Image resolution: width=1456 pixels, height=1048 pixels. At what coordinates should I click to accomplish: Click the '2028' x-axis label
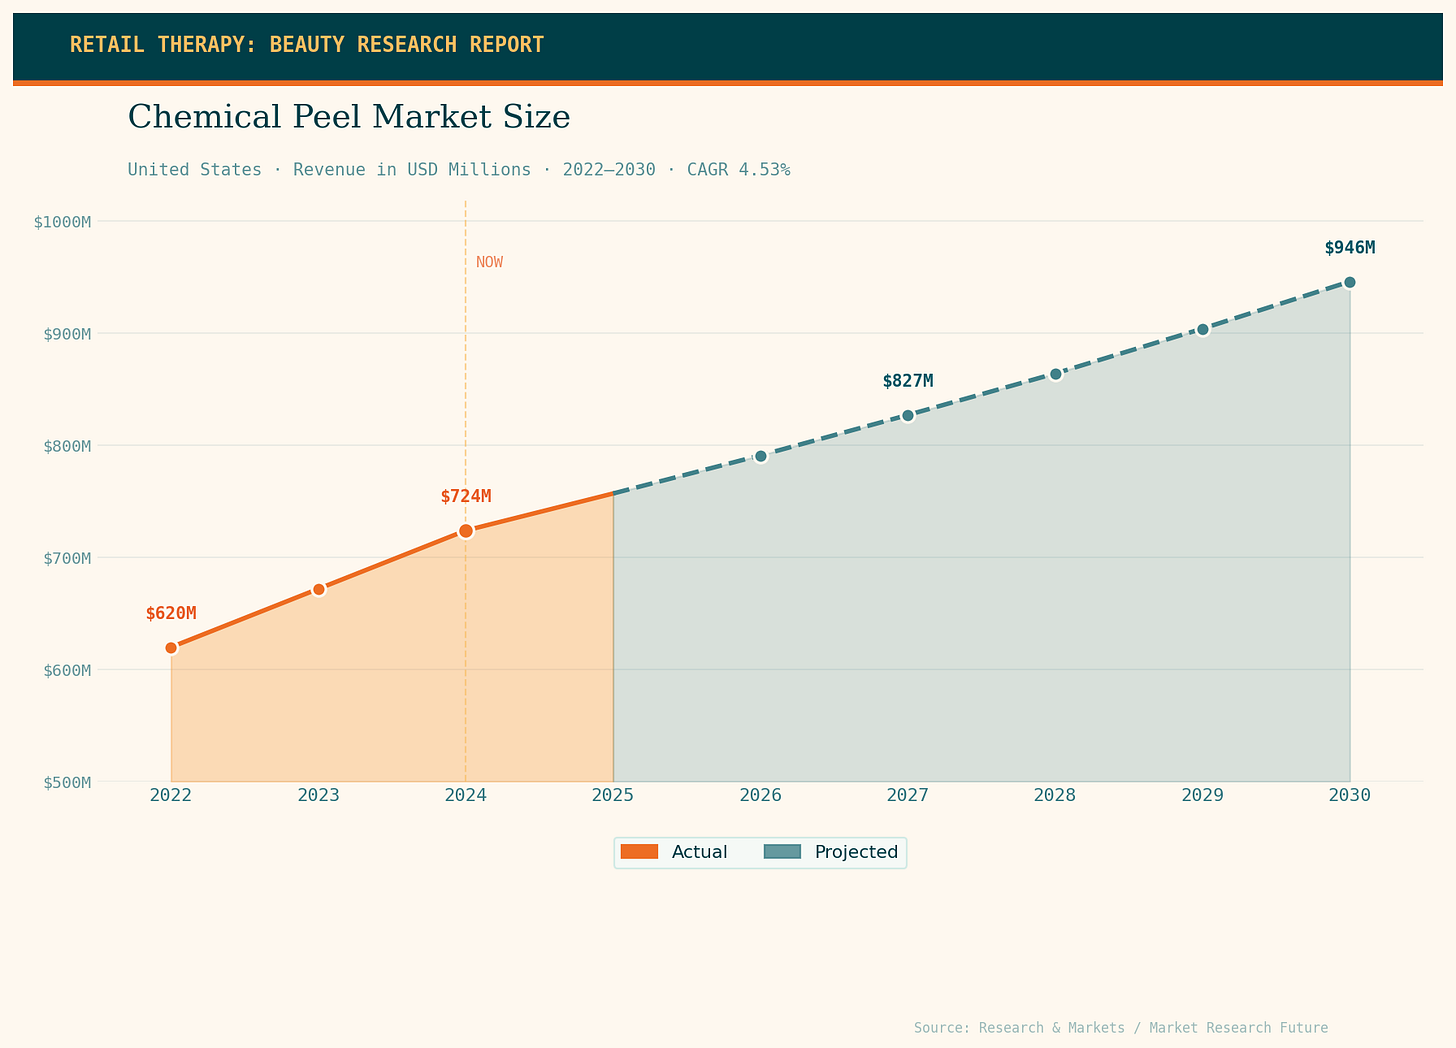(x=1055, y=796)
